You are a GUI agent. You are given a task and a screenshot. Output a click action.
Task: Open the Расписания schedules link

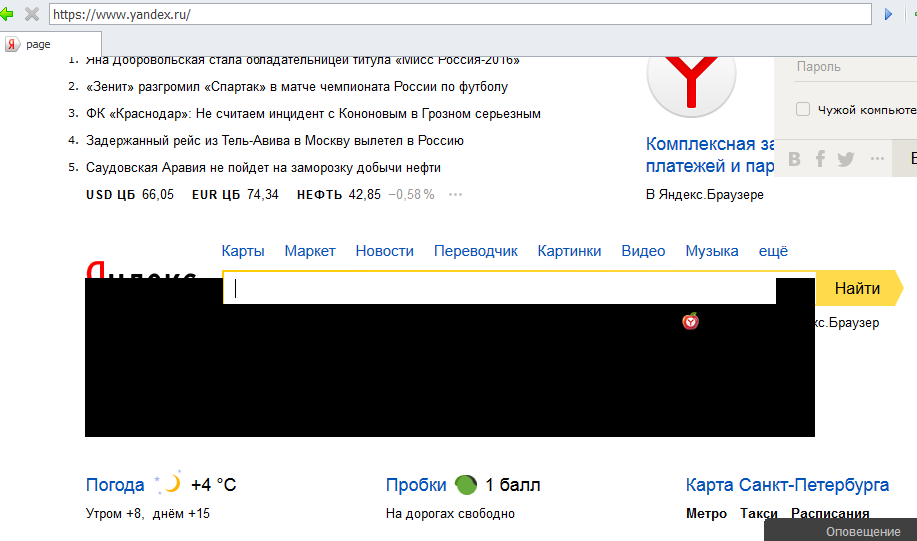pyautogui.click(x=830, y=514)
